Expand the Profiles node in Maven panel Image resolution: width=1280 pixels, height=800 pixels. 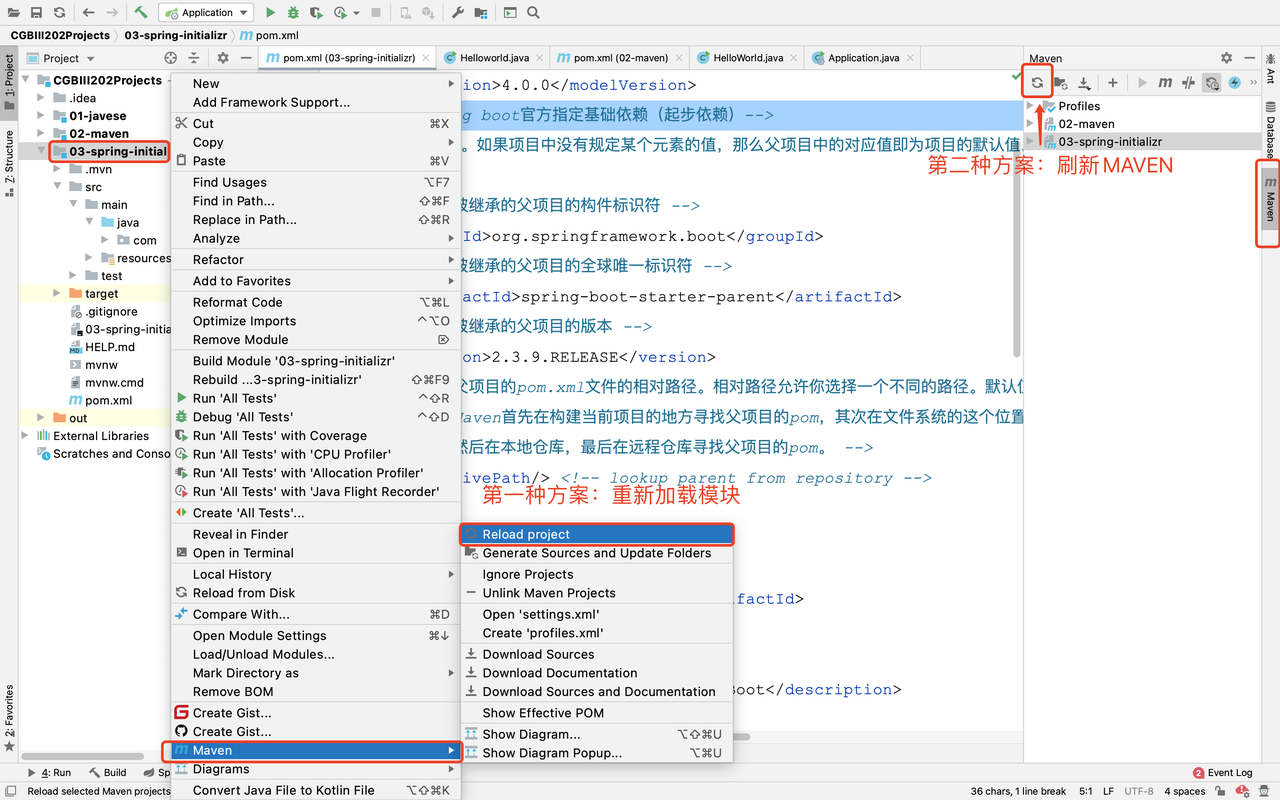tap(1031, 106)
